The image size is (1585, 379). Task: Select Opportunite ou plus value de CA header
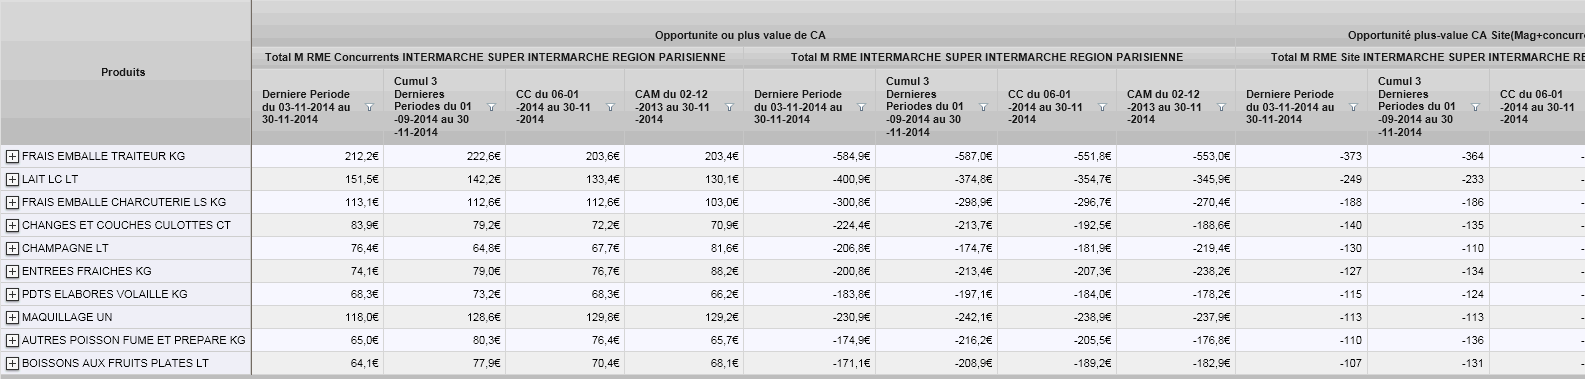coord(740,35)
